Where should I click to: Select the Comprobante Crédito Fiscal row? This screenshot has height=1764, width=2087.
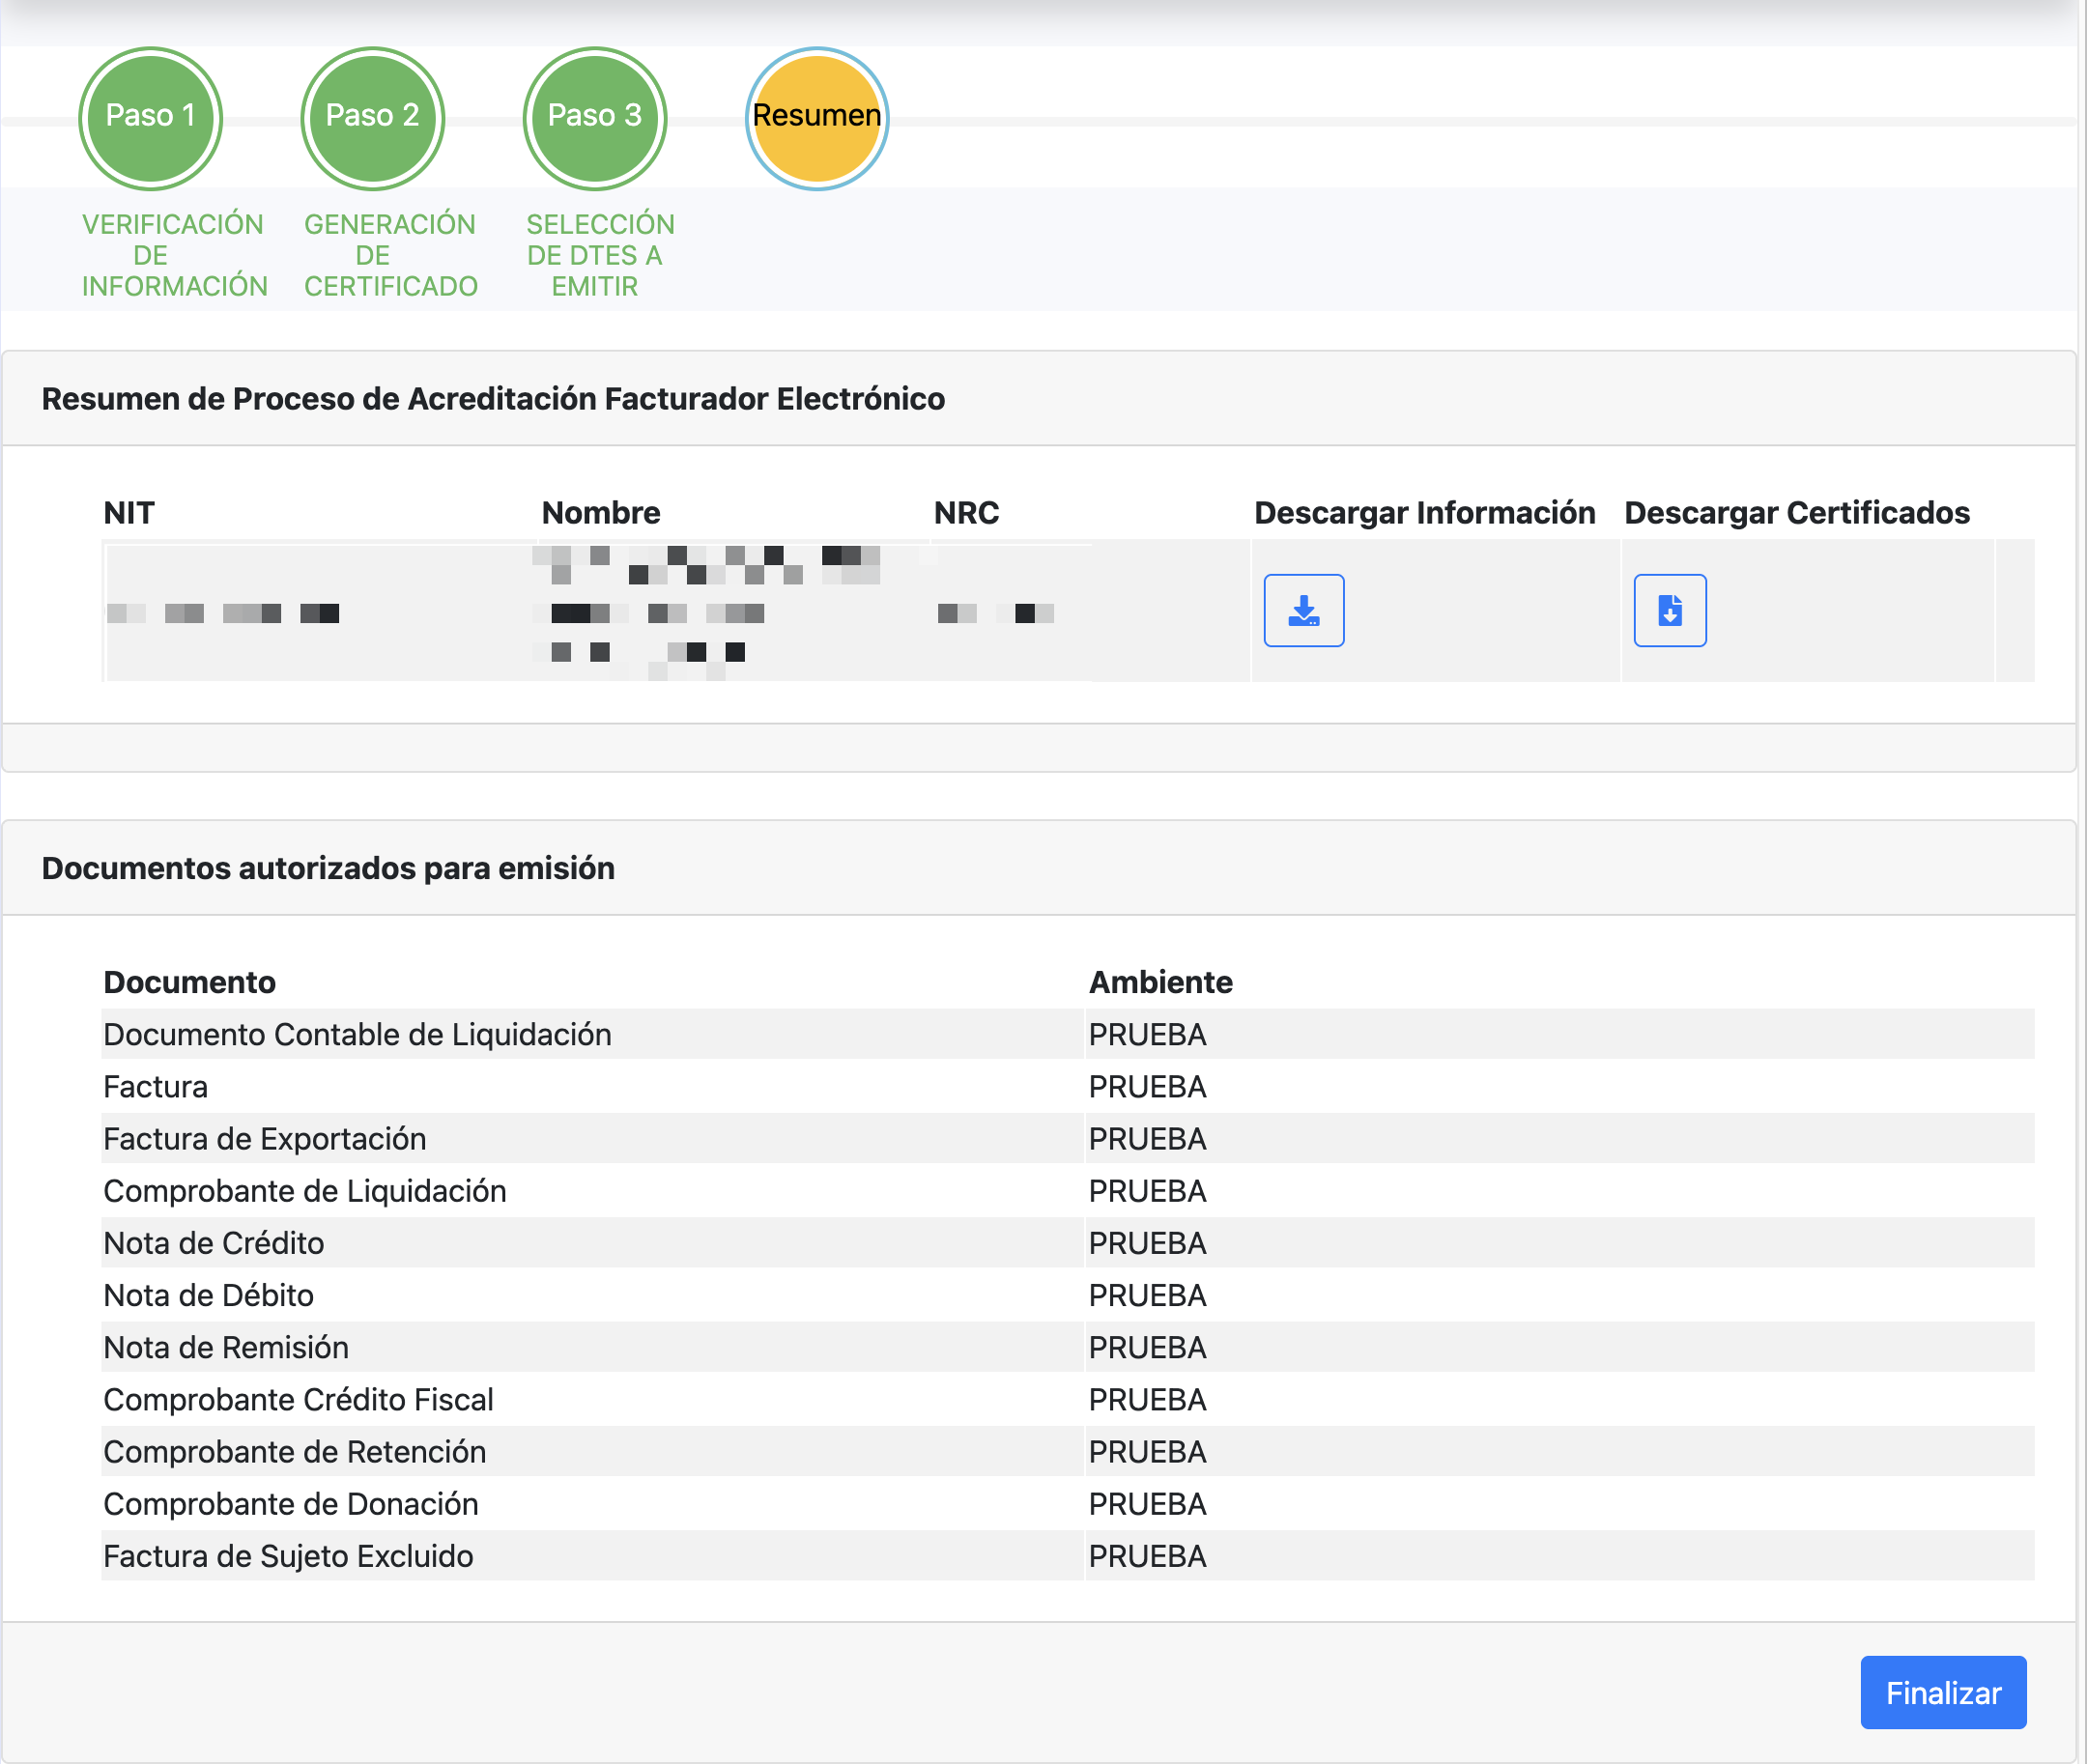coord(298,1399)
